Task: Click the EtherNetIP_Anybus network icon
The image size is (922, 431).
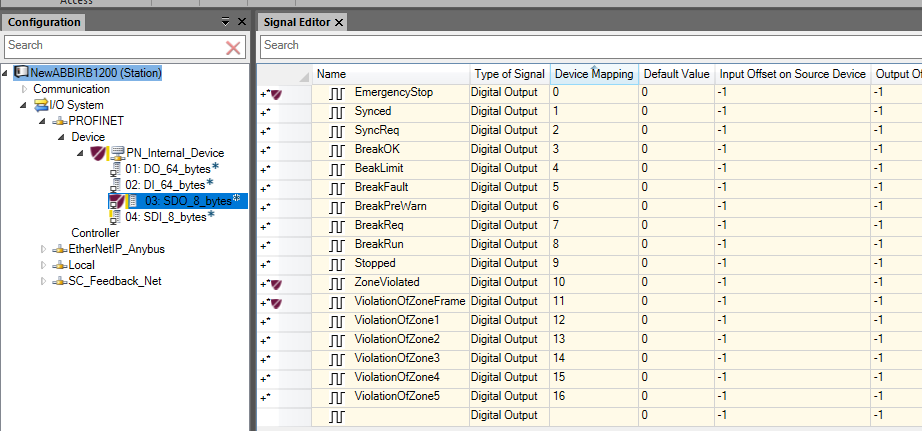Action: pos(60,249)
